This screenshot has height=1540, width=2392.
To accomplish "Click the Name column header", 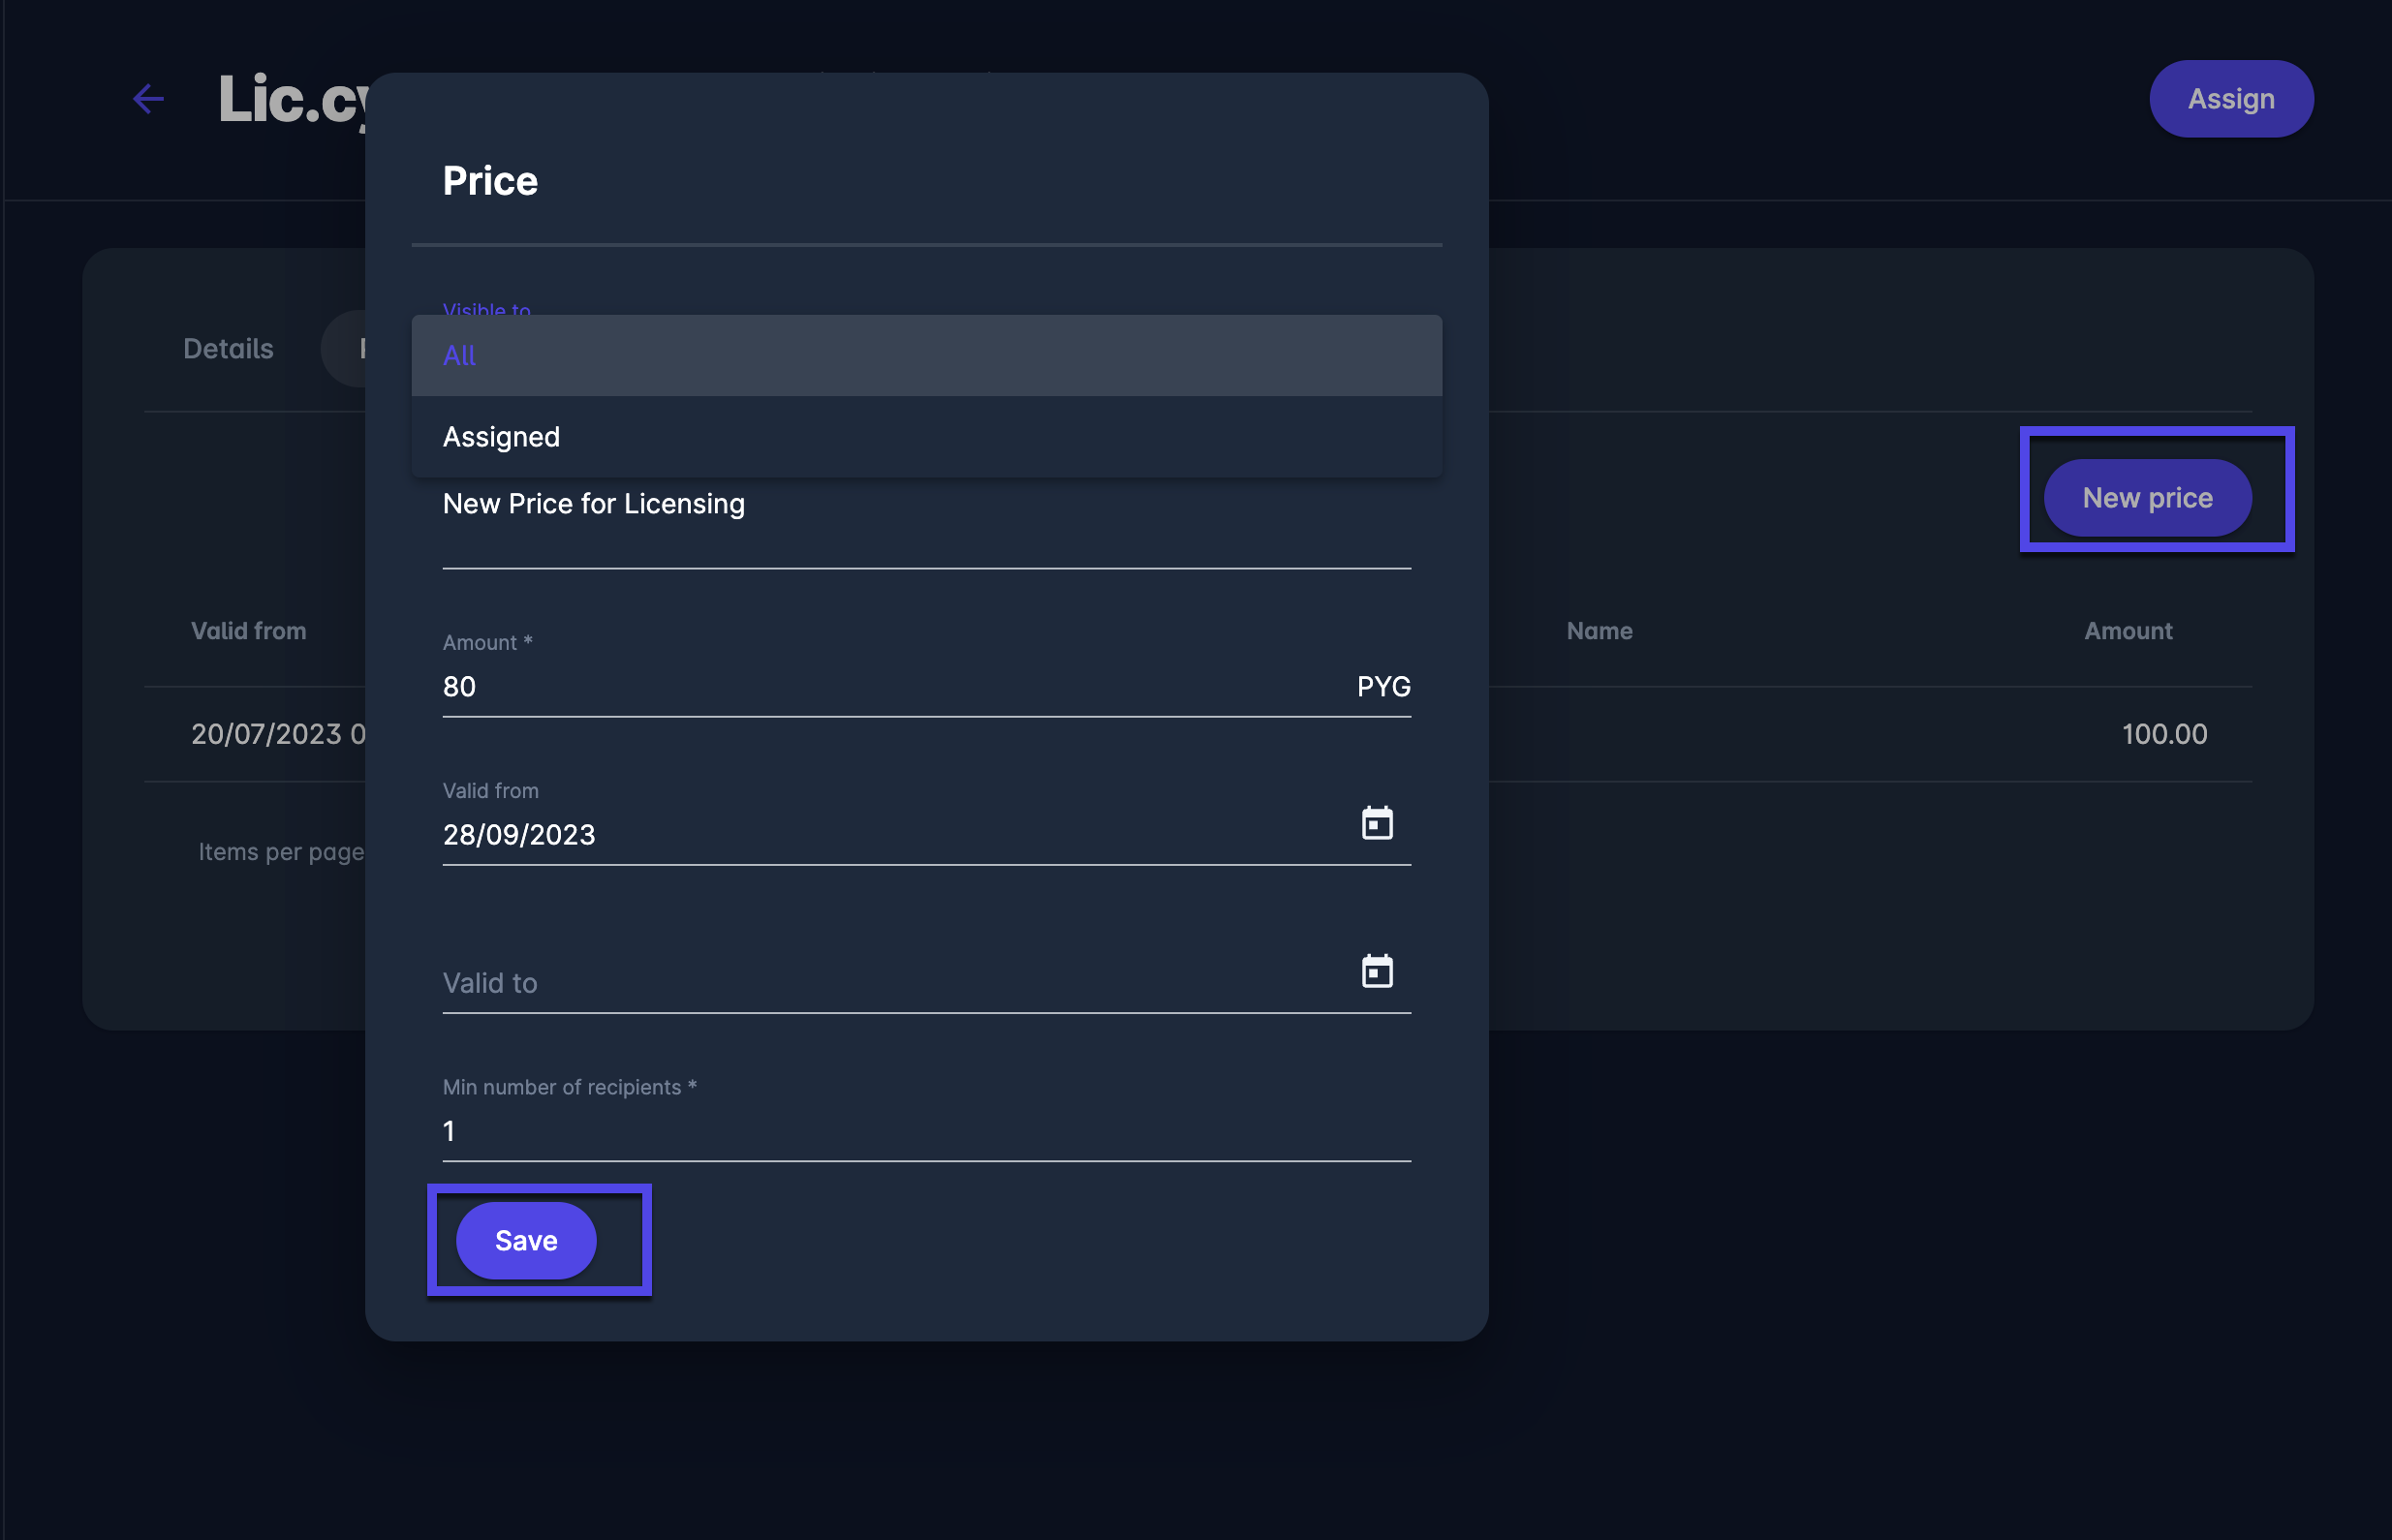I will [1599, 631].
